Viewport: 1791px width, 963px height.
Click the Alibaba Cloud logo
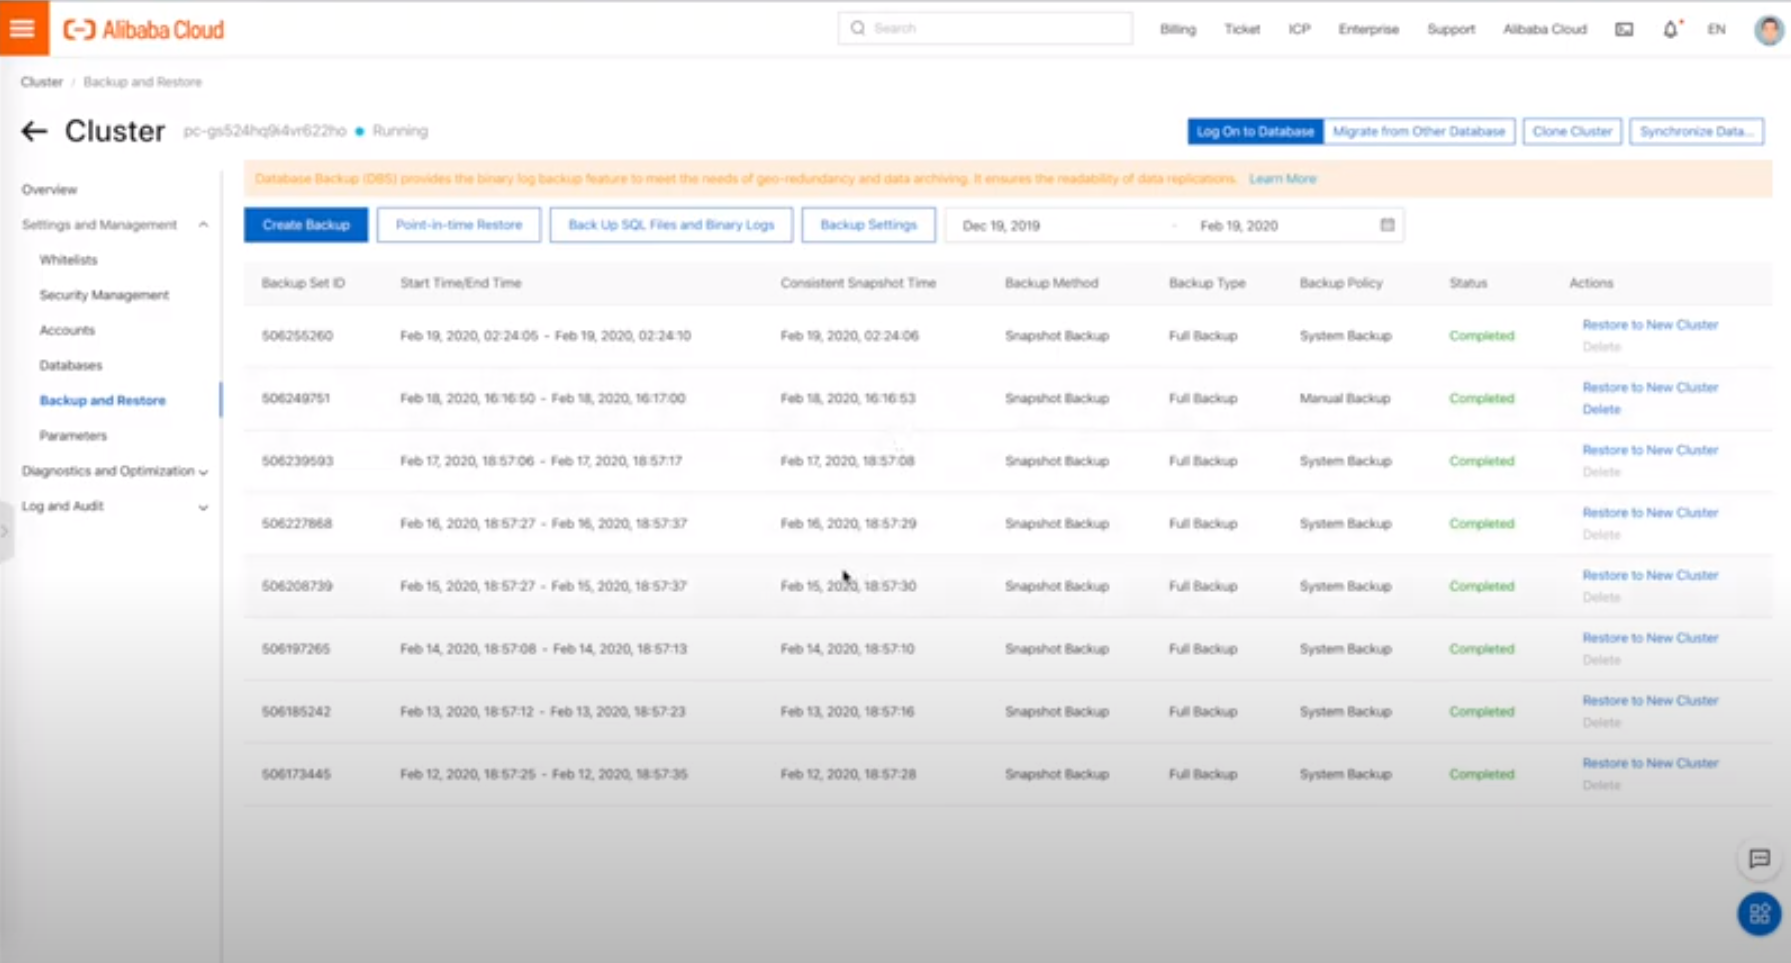click(x=143, y=28)
